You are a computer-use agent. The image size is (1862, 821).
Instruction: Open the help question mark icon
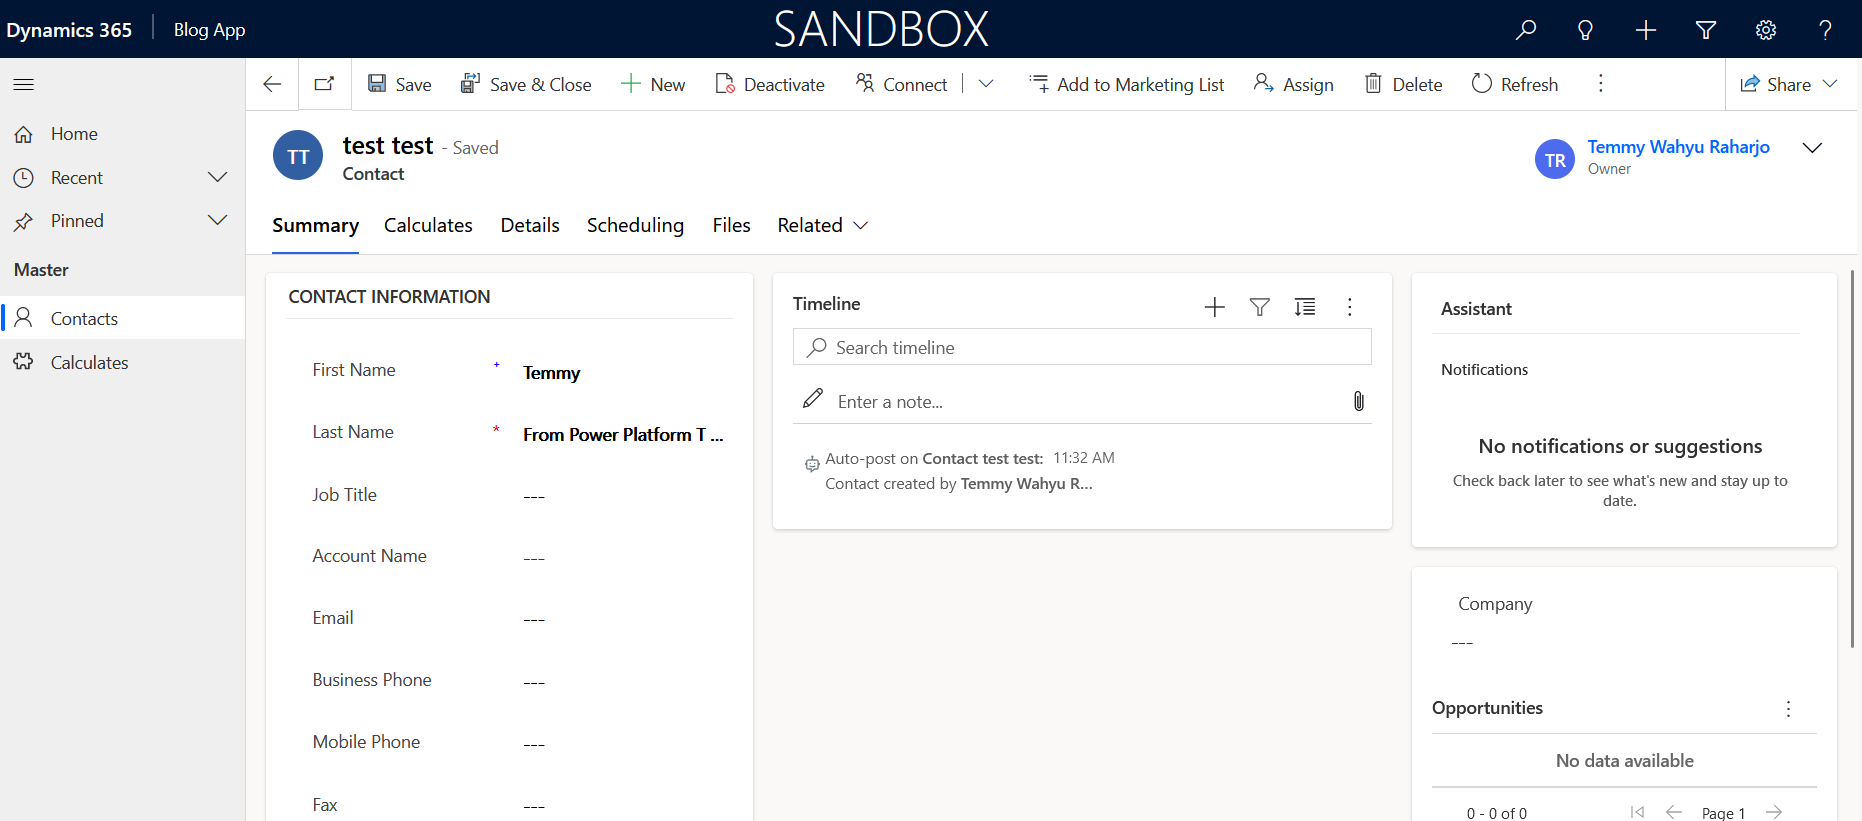1825,30
